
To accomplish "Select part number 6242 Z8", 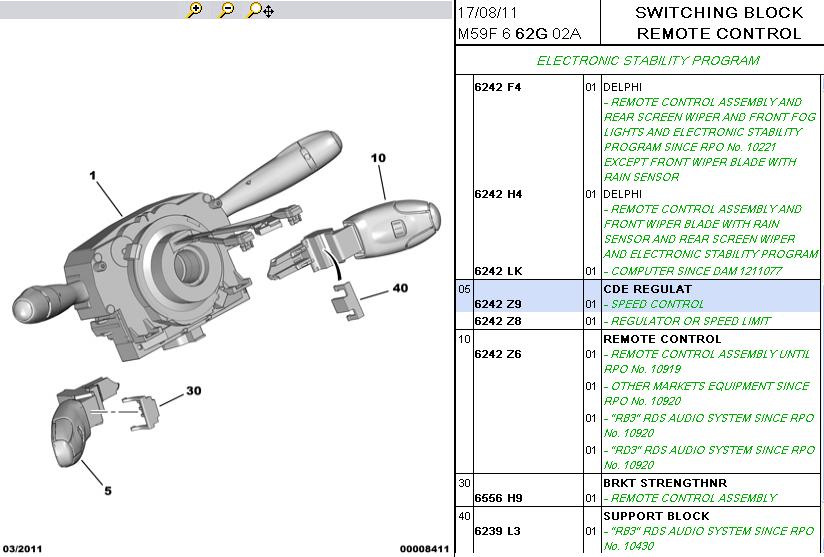I will click(498, 321).
